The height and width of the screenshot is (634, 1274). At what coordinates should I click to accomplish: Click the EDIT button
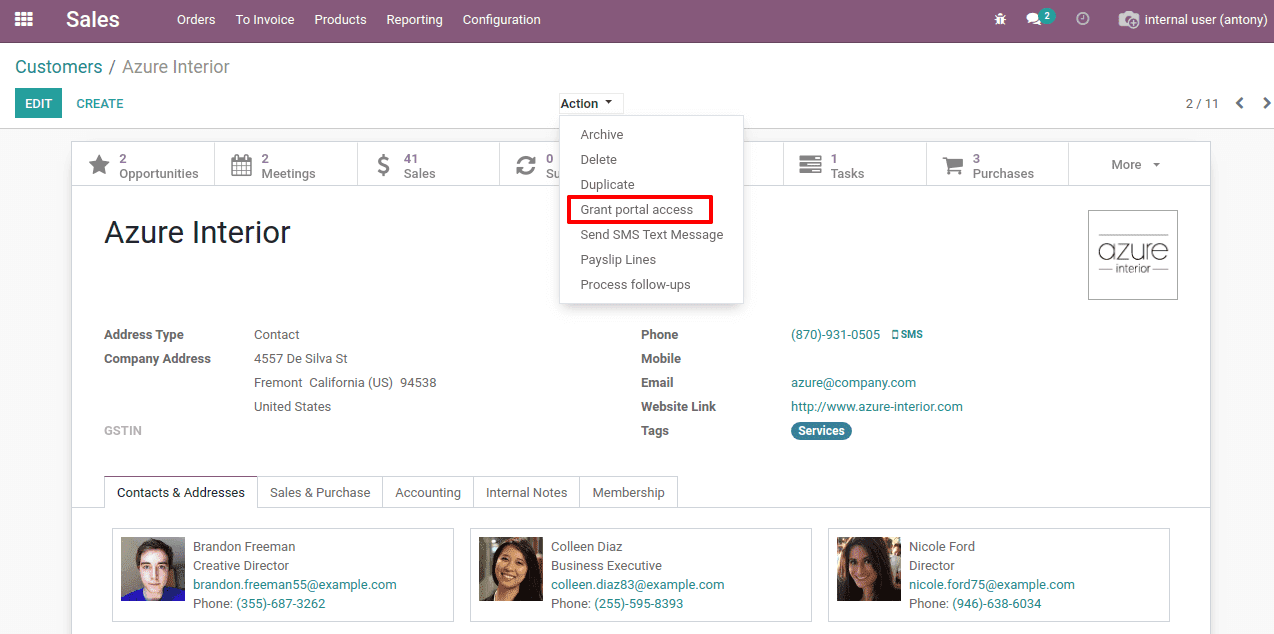[38, 103]
